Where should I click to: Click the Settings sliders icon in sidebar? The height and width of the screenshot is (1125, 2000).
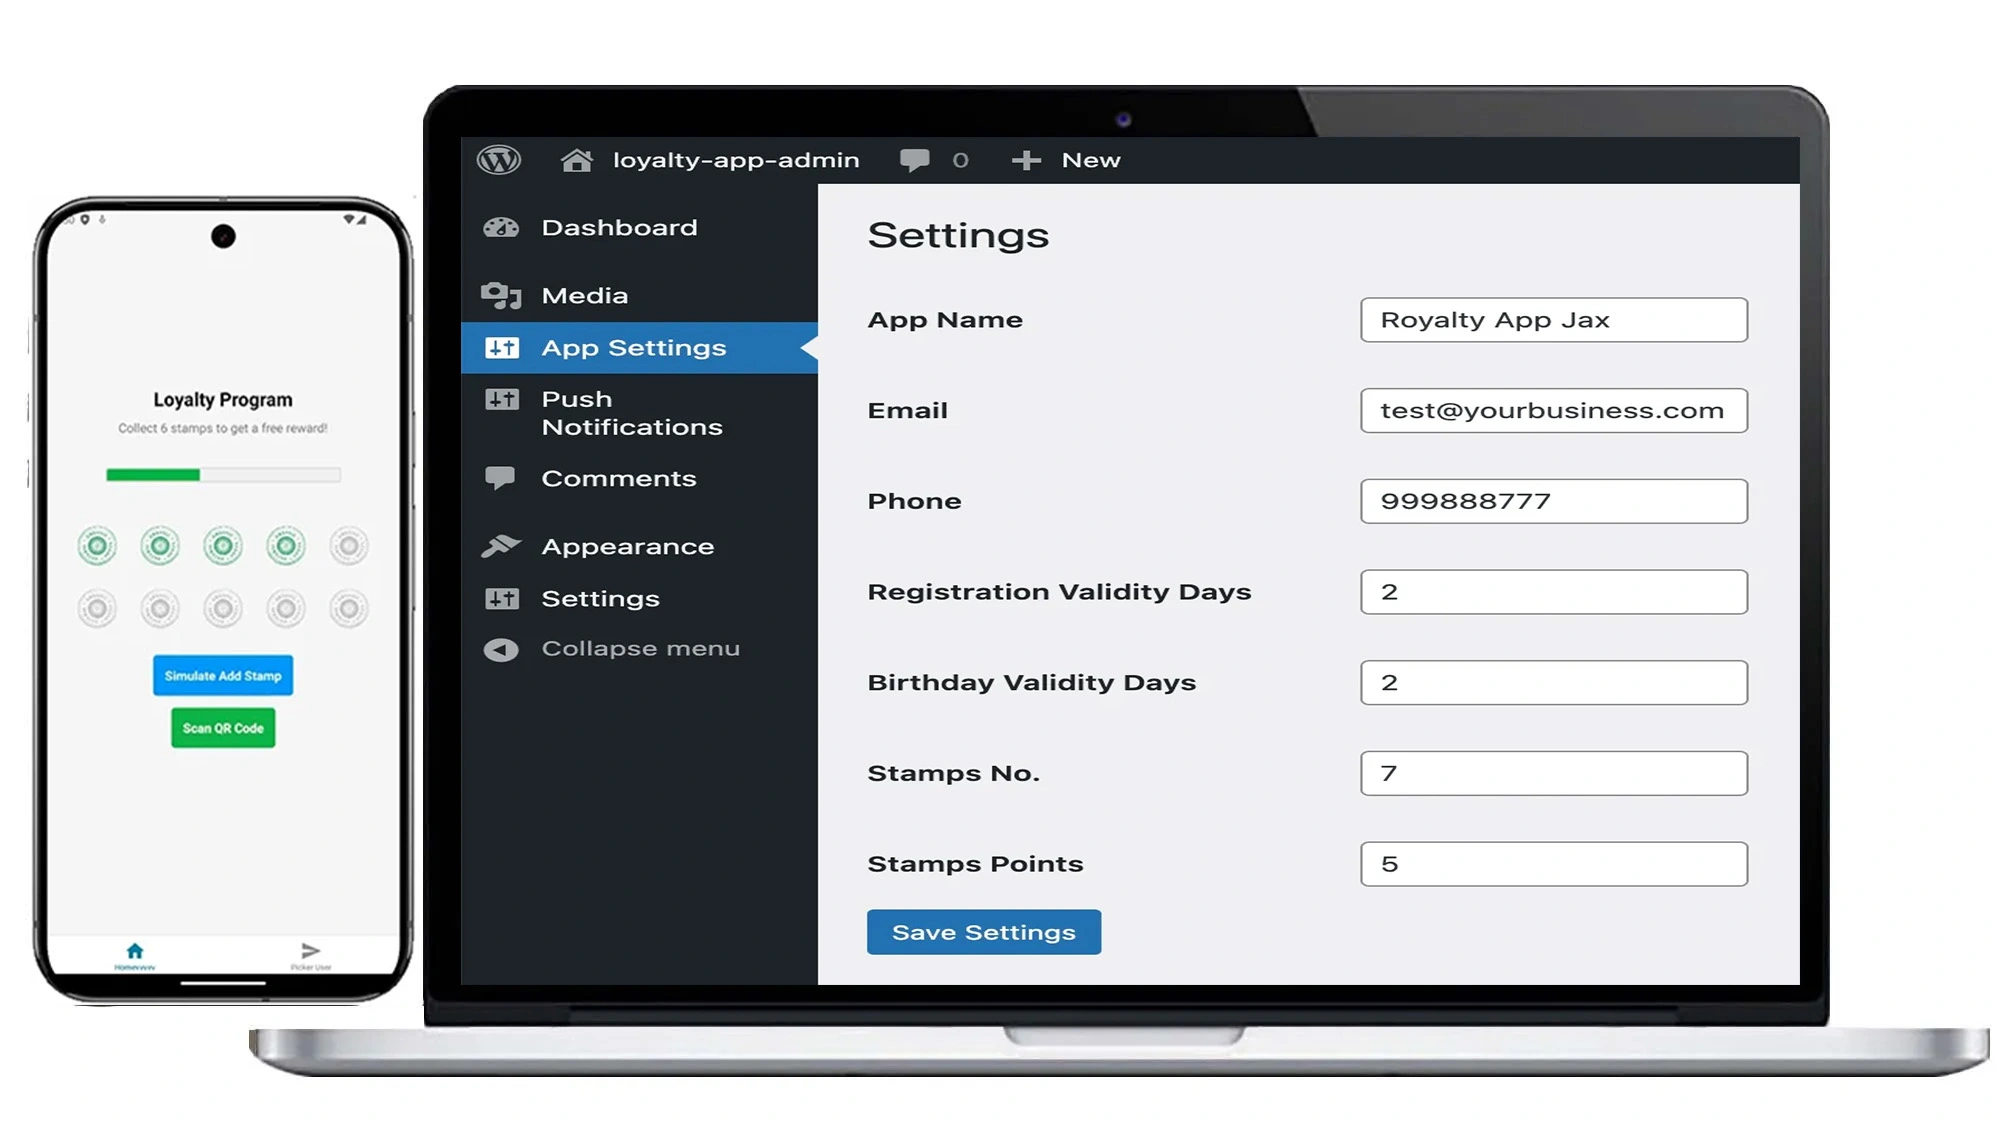coord(502,599)
